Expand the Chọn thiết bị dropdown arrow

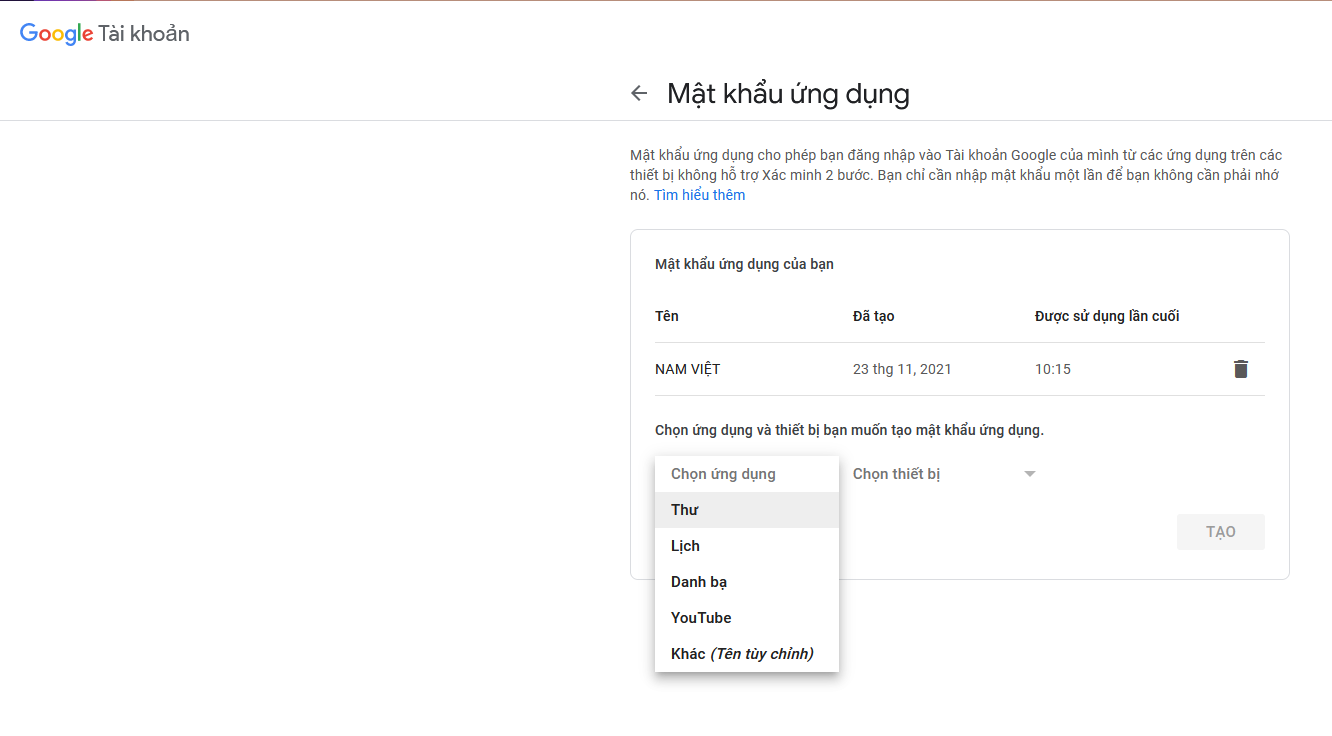(1029, 474)
